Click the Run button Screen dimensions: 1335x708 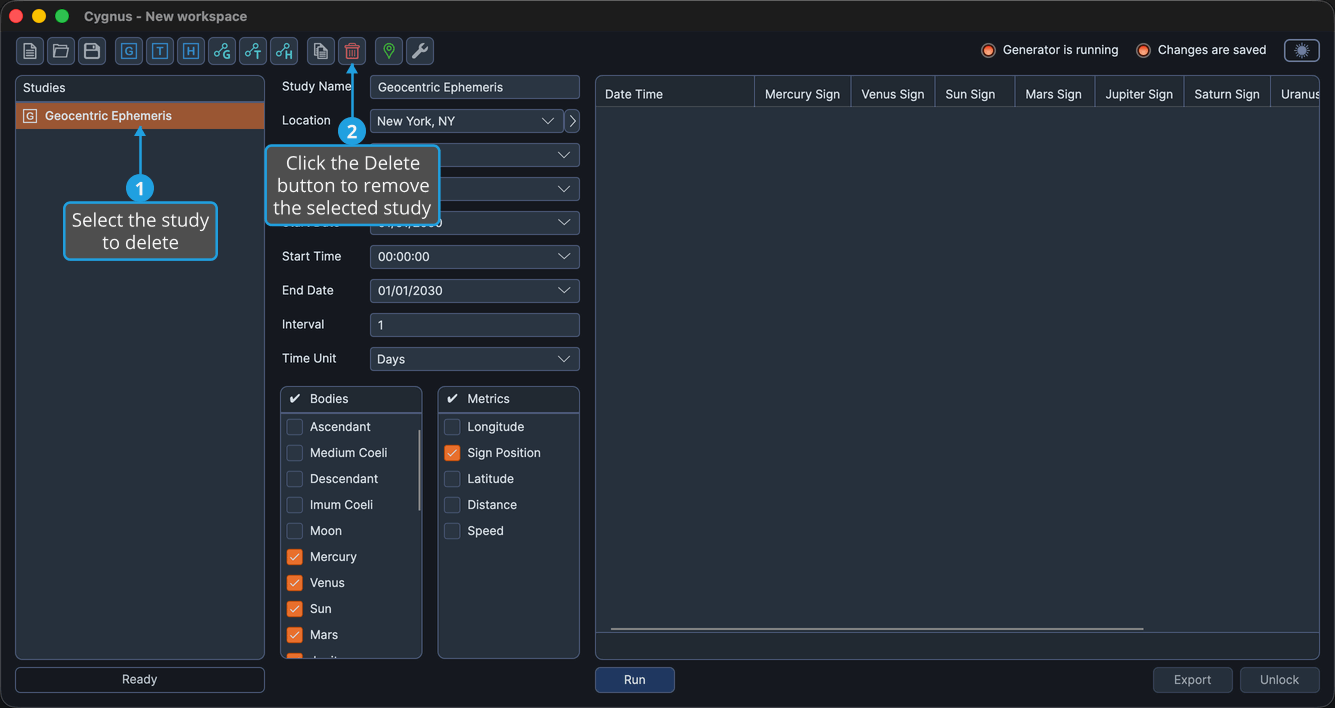point(635,680)
